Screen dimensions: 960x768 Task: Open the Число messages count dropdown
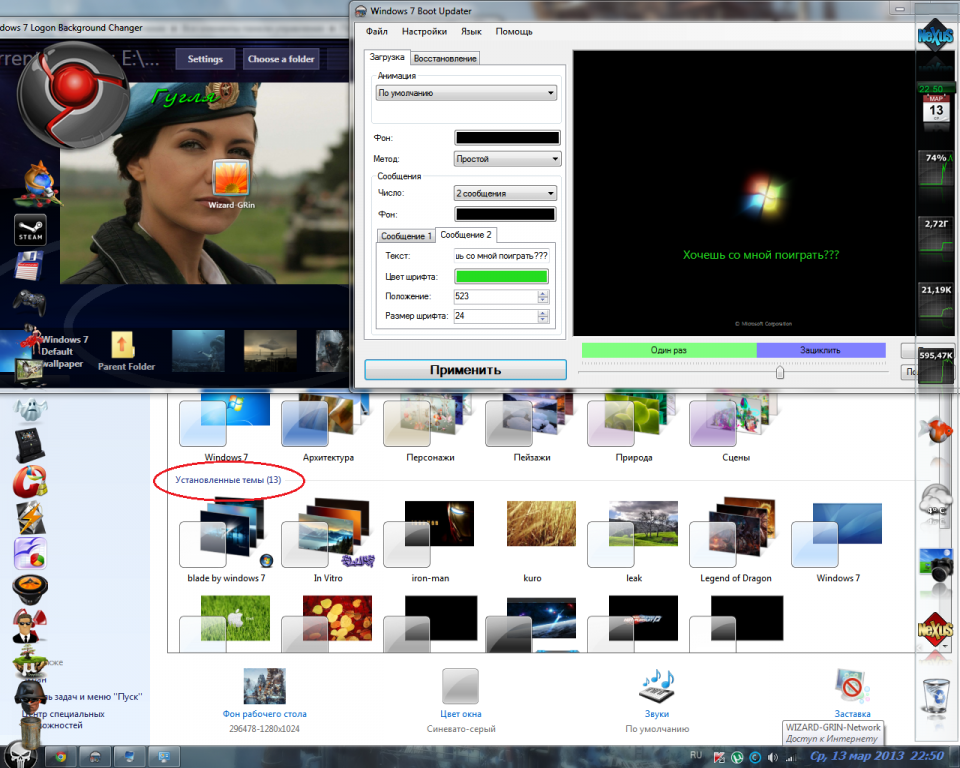tap(505, 193)
